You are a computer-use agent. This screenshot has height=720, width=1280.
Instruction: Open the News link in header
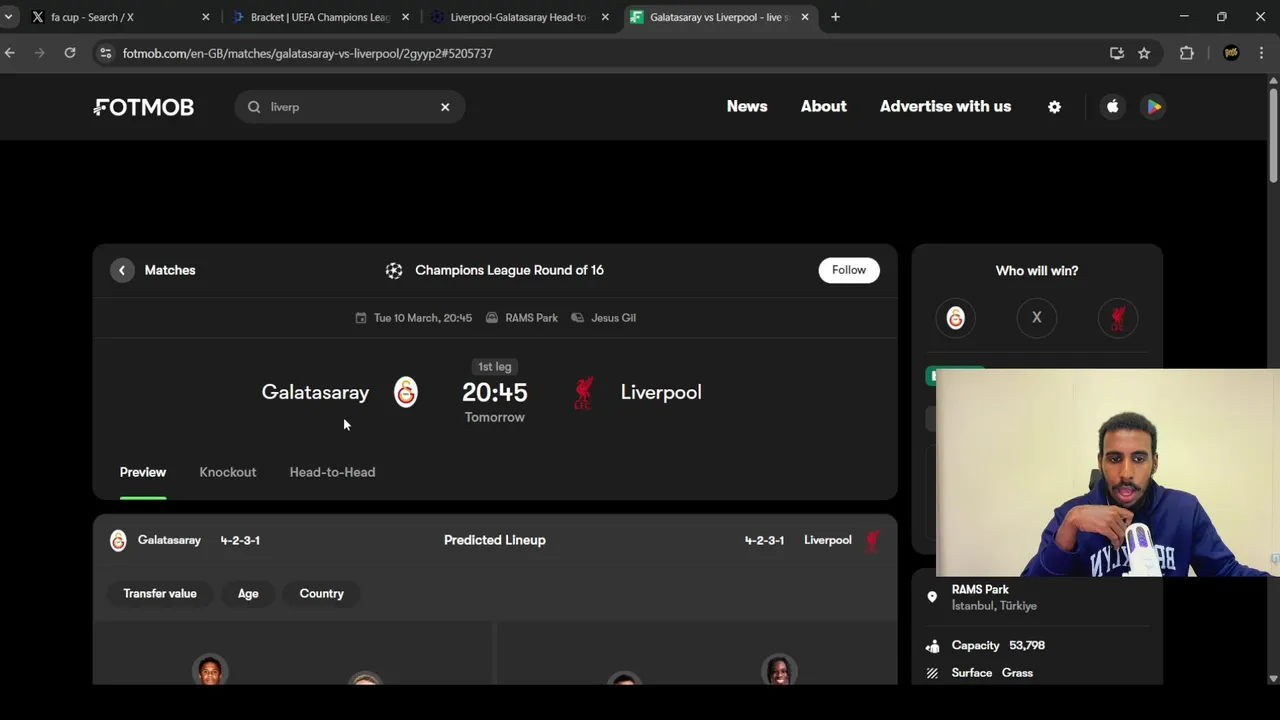pos(747,106)
